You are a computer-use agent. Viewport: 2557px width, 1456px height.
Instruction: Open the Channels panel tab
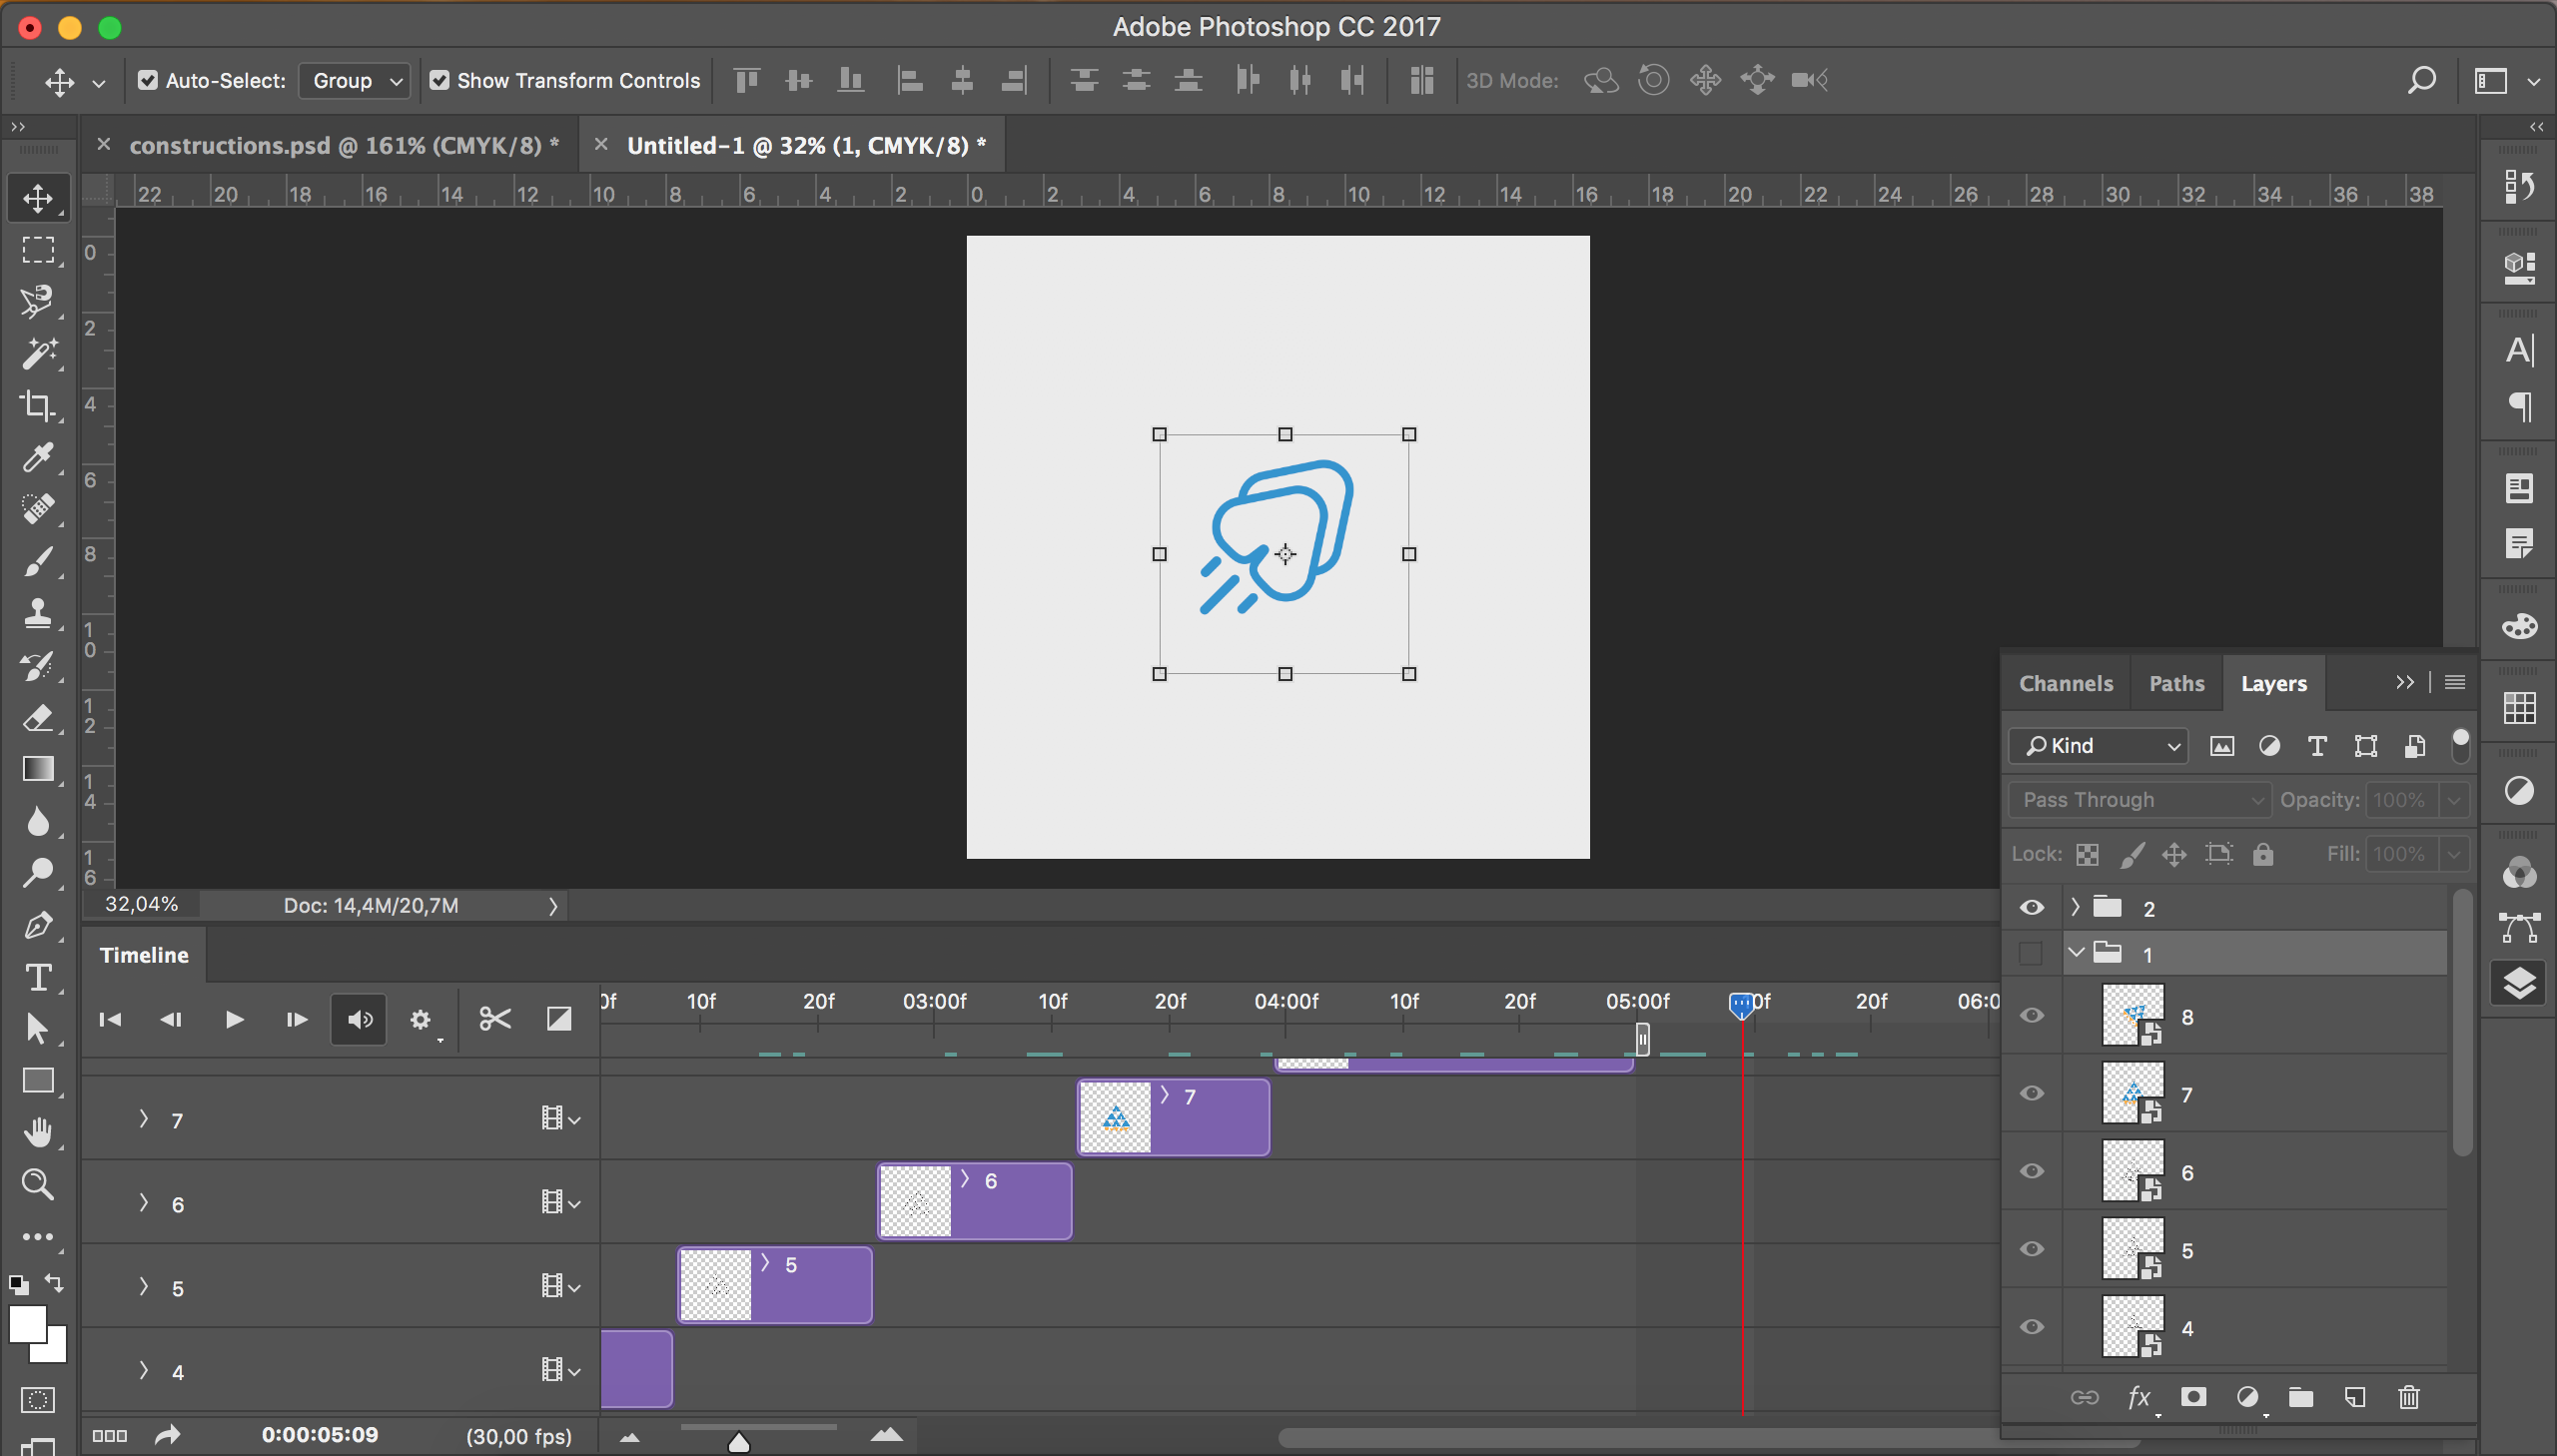click(x=2065, y=684)
